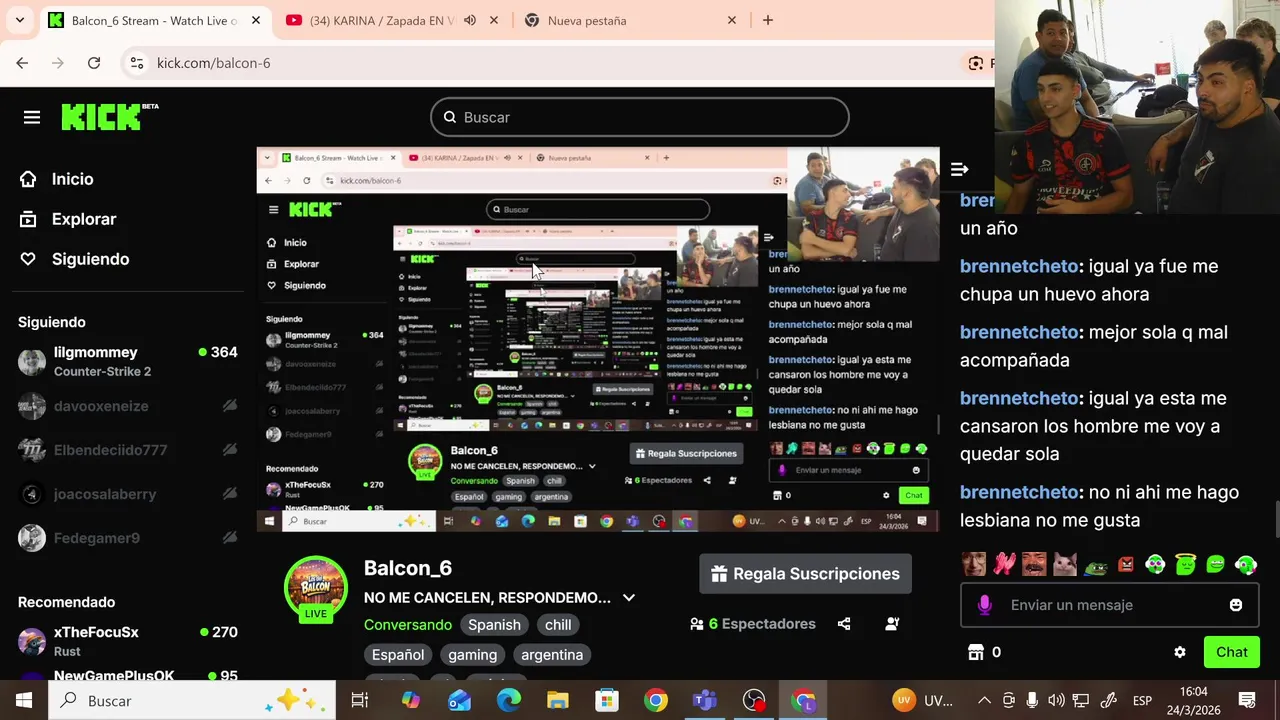Show hidden tray icons chevron
The height and width of the screenshot is (720, 1280).
pos(984,700)
